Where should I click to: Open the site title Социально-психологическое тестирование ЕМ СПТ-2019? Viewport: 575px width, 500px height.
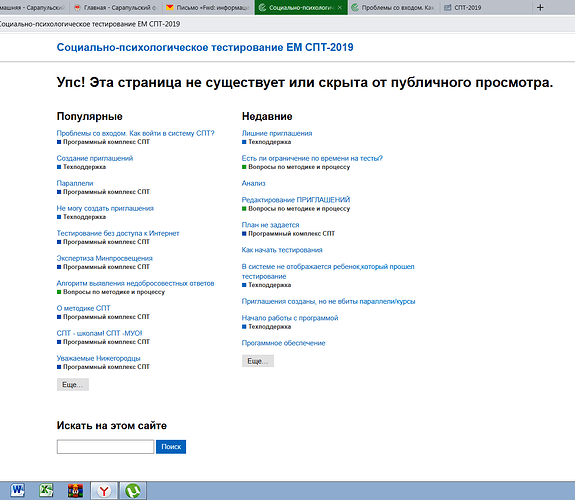click(x=205, y=47)
